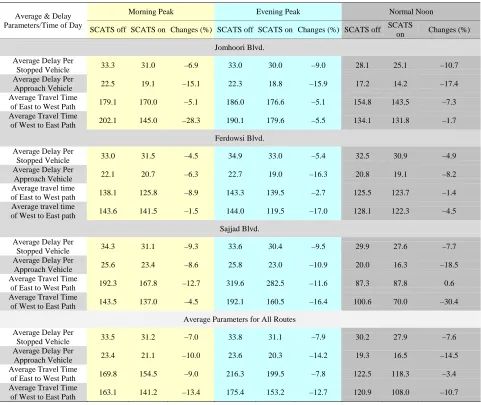Select the "70.0" cell

400,302
